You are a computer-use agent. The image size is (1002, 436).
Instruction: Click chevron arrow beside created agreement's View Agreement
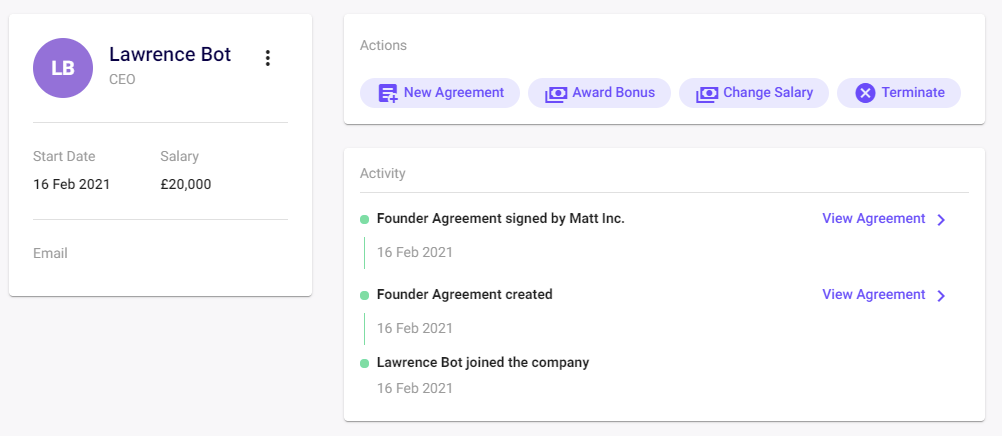(x=941, y=295)
